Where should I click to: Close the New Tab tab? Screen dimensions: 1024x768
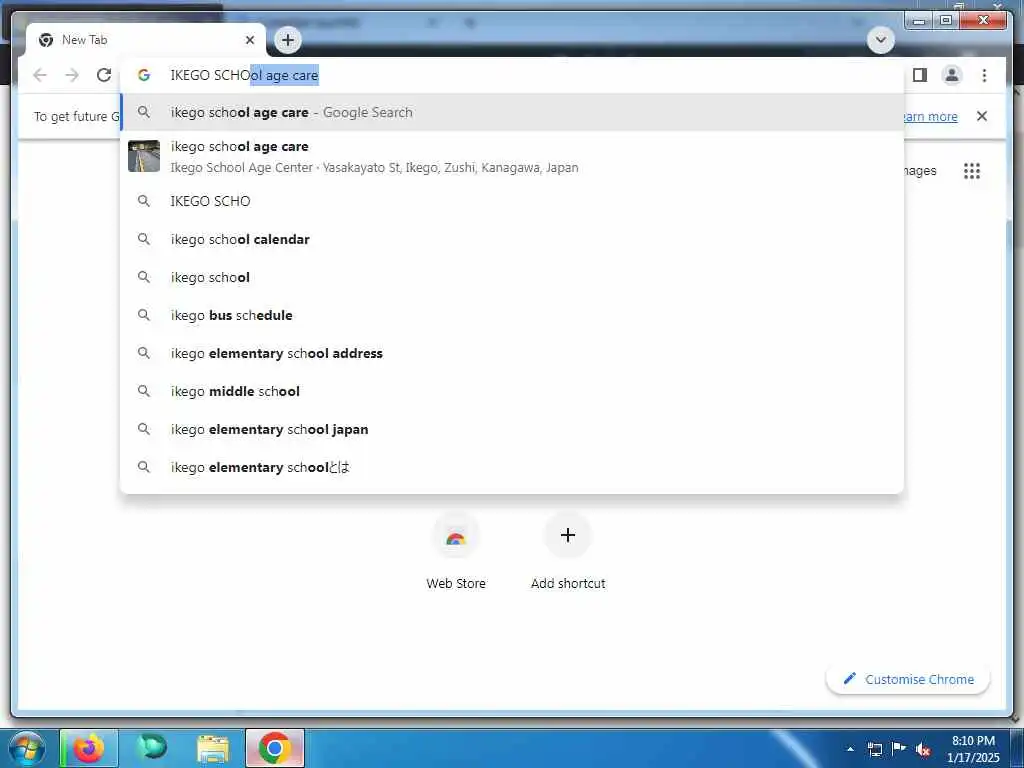(249, 40)
